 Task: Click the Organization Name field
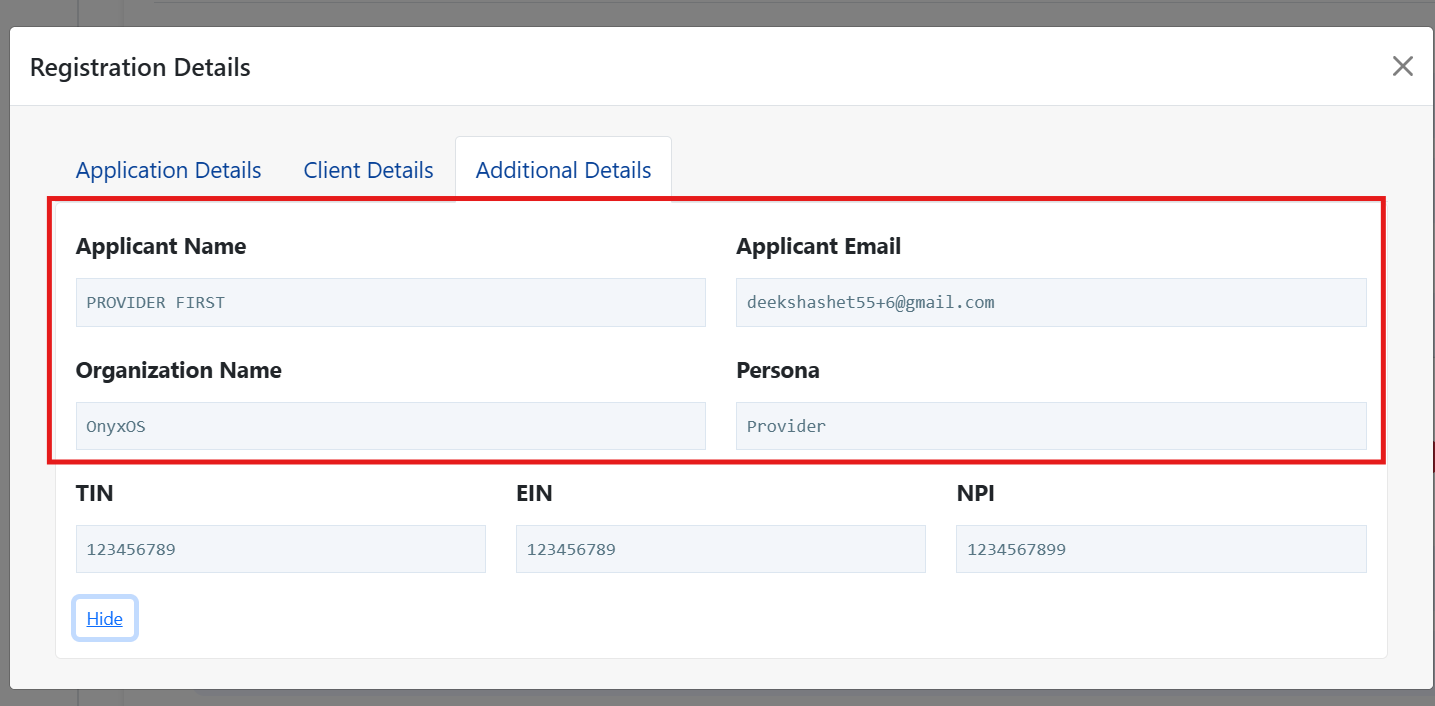[391, 426]
